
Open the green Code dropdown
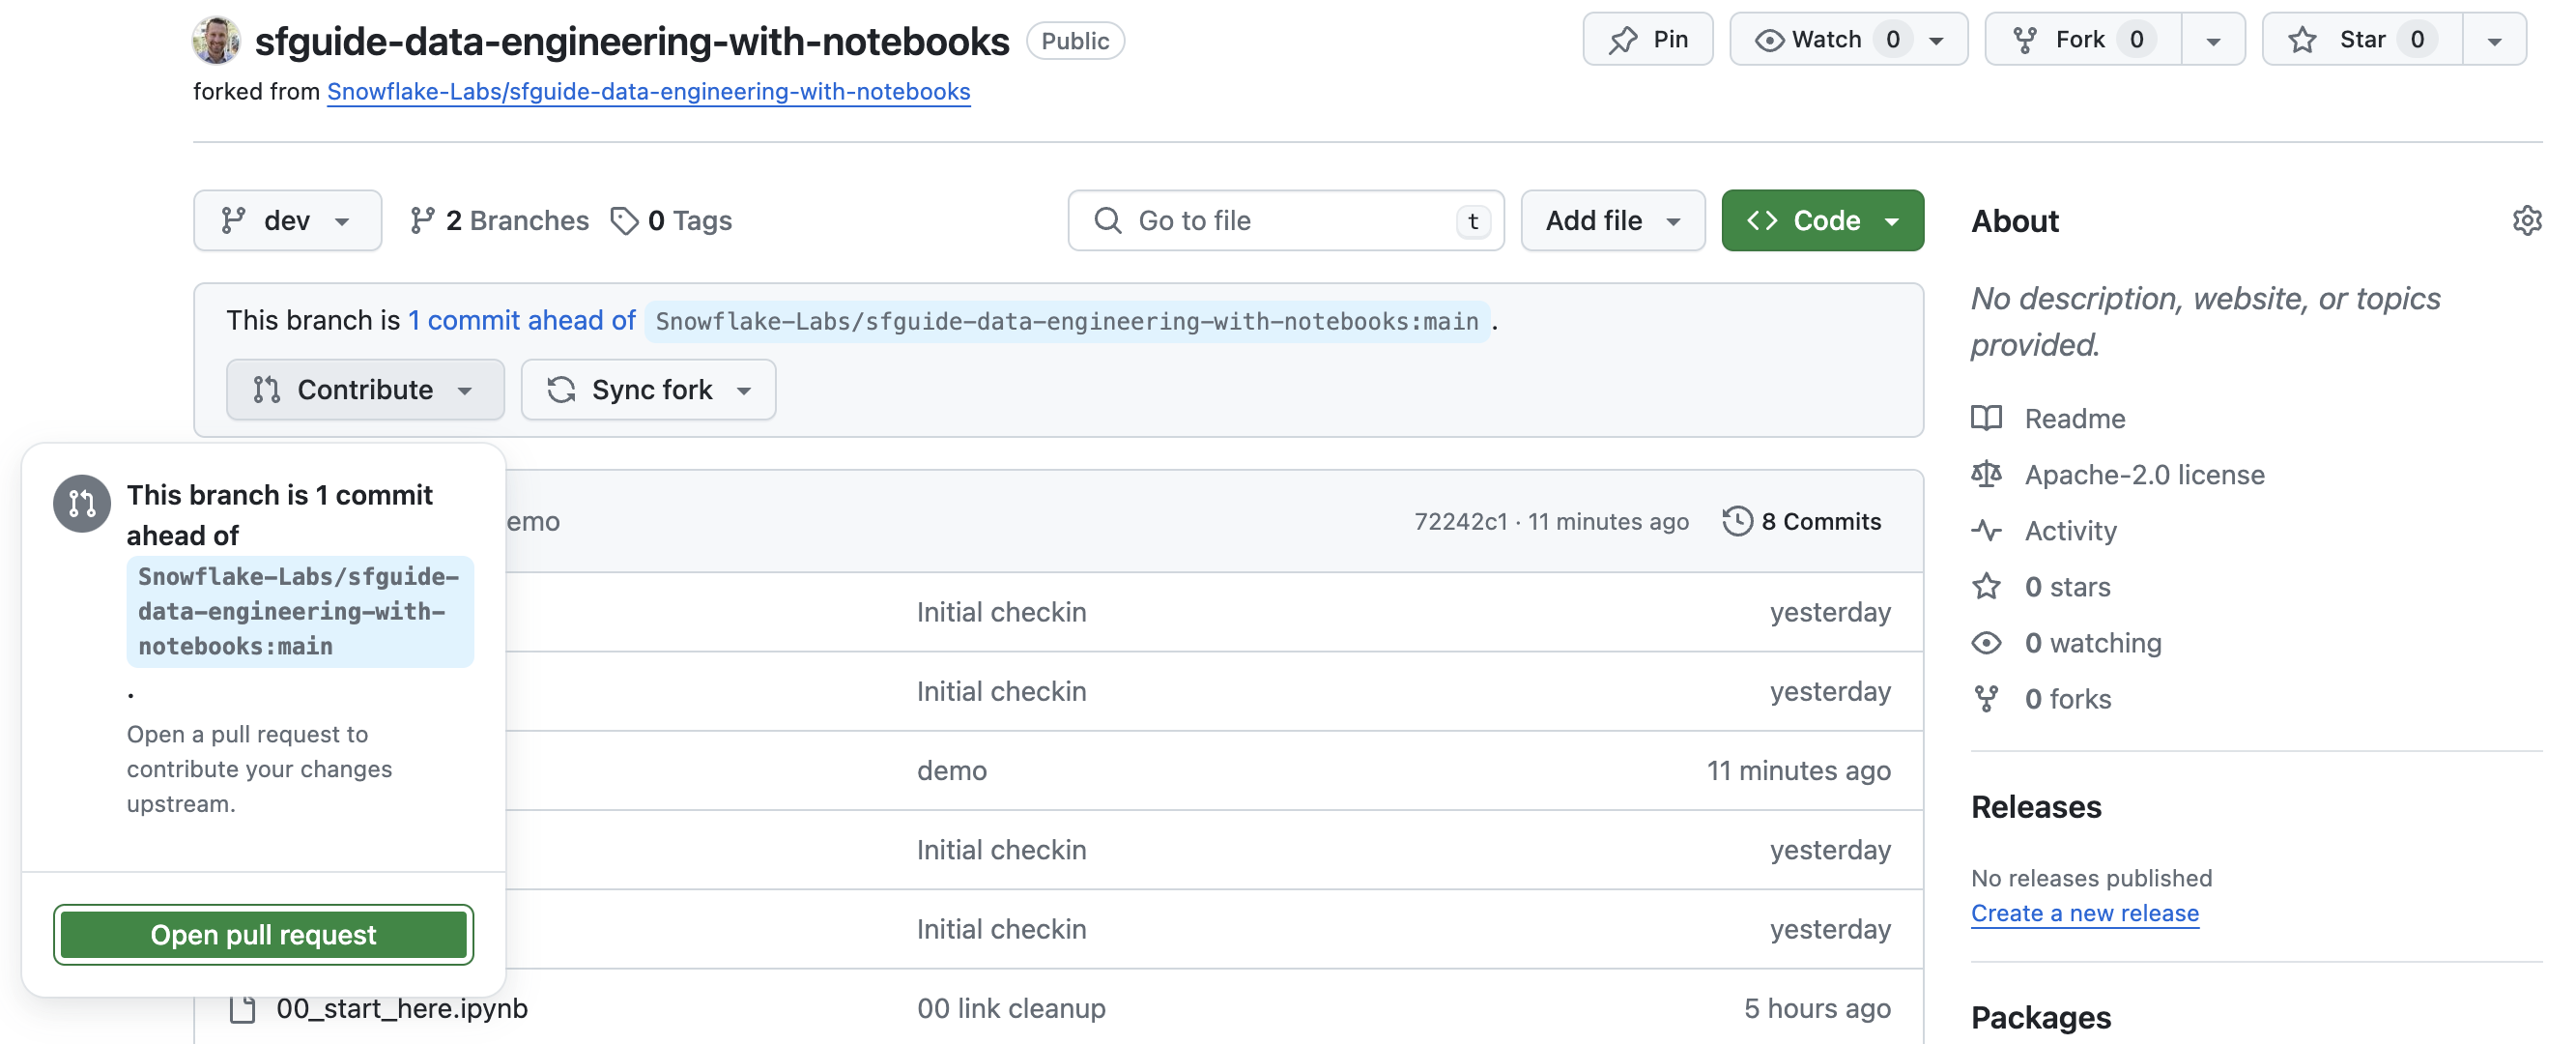[1822, 220]
